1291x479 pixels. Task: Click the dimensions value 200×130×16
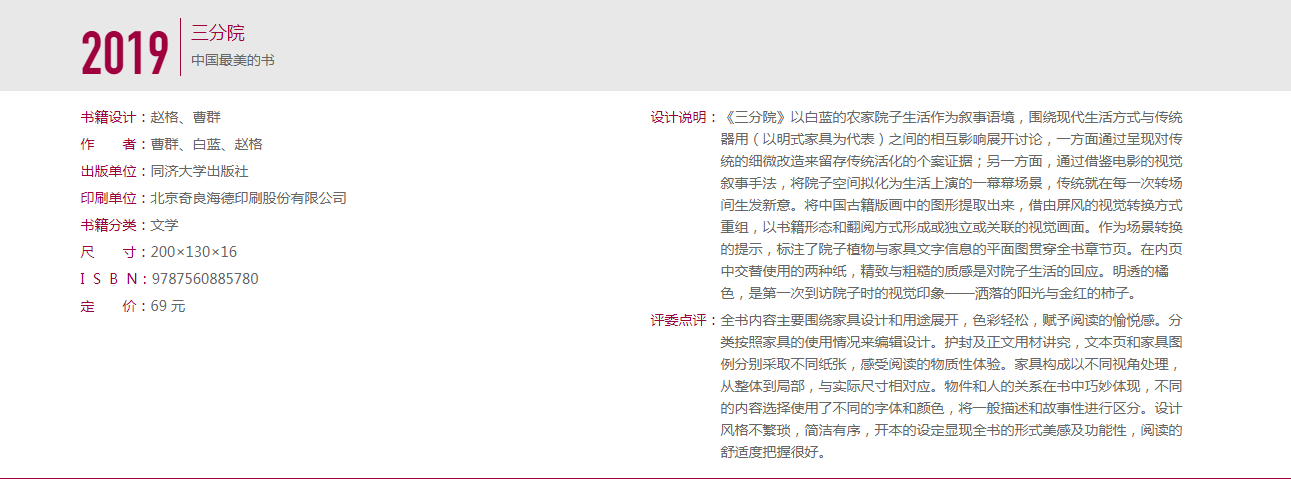(x=194, y=252)
